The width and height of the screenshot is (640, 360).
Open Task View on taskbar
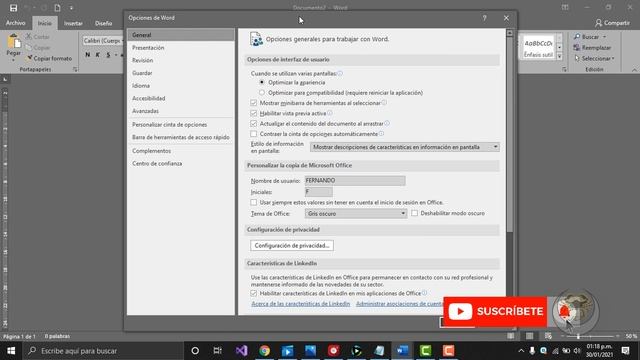(218, 351)
